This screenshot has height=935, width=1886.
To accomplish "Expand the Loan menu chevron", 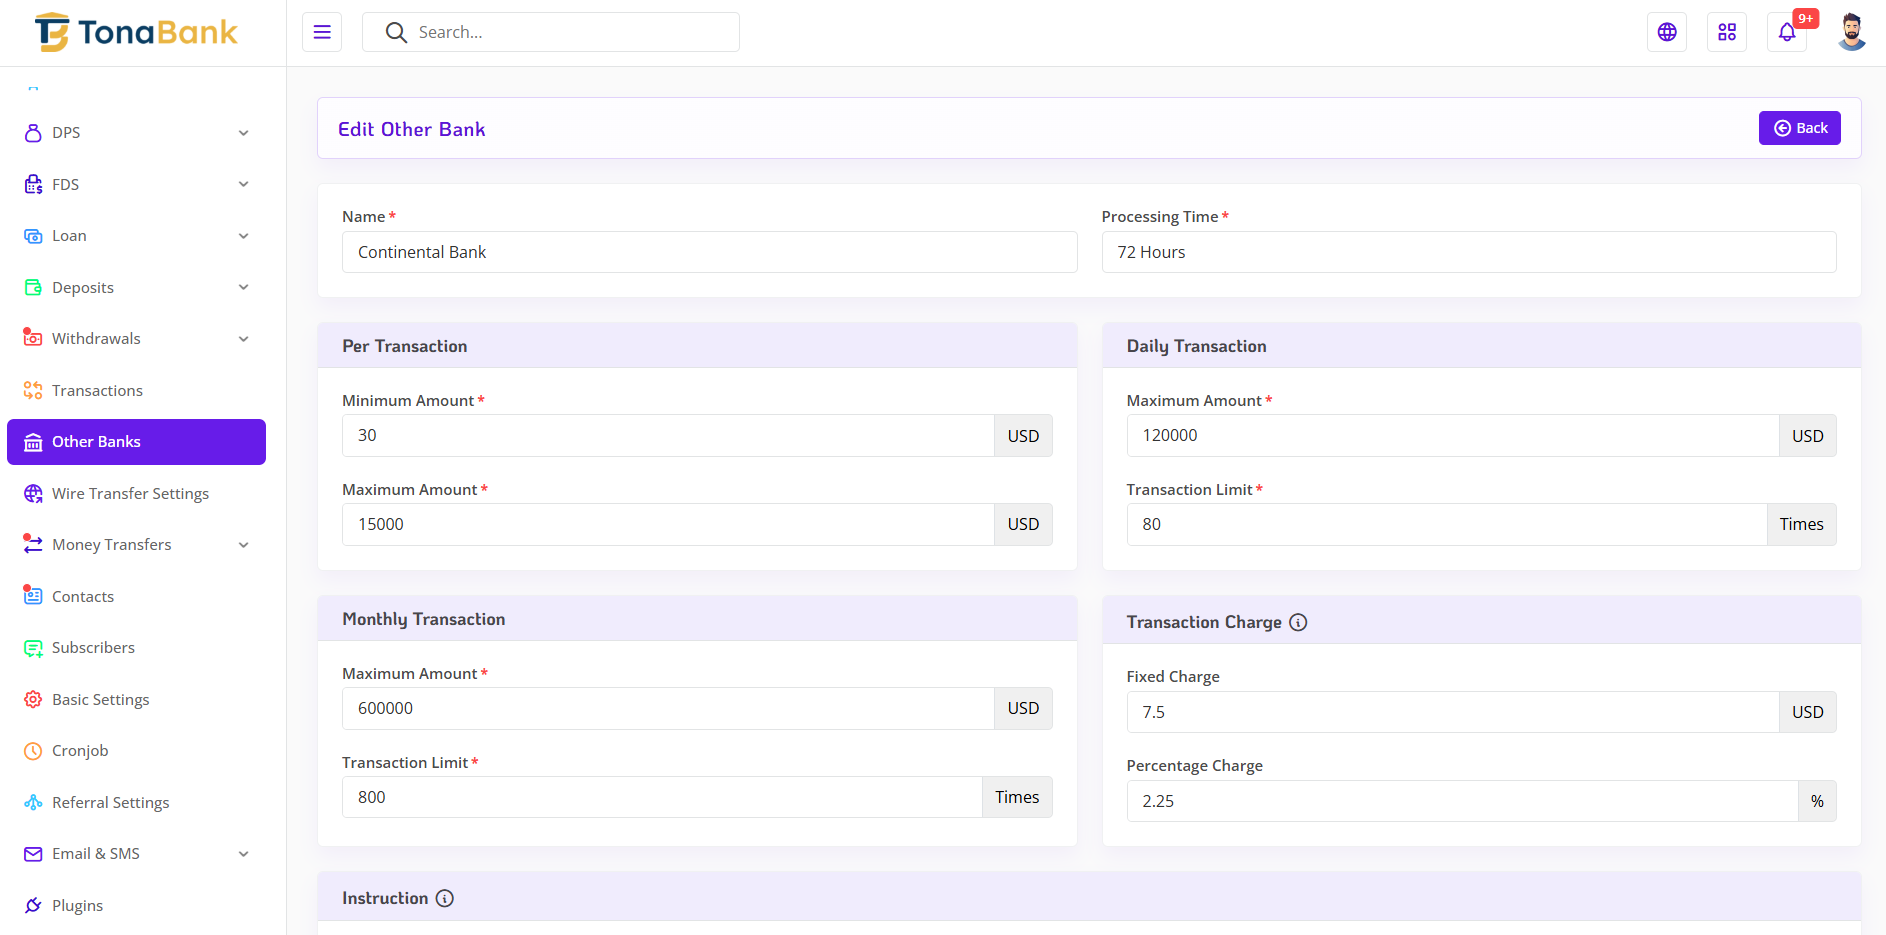I will pyautogui.click(x=243, y=236).
